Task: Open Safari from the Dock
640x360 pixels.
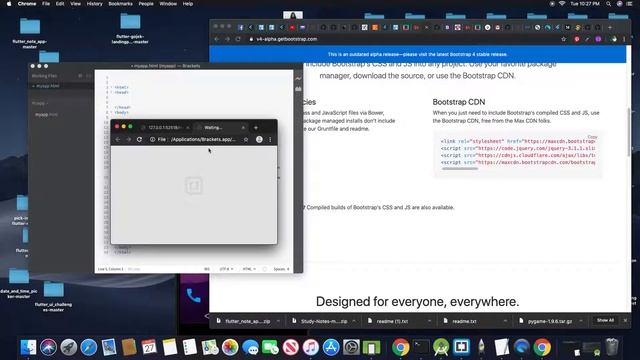Action: [89, 347]
